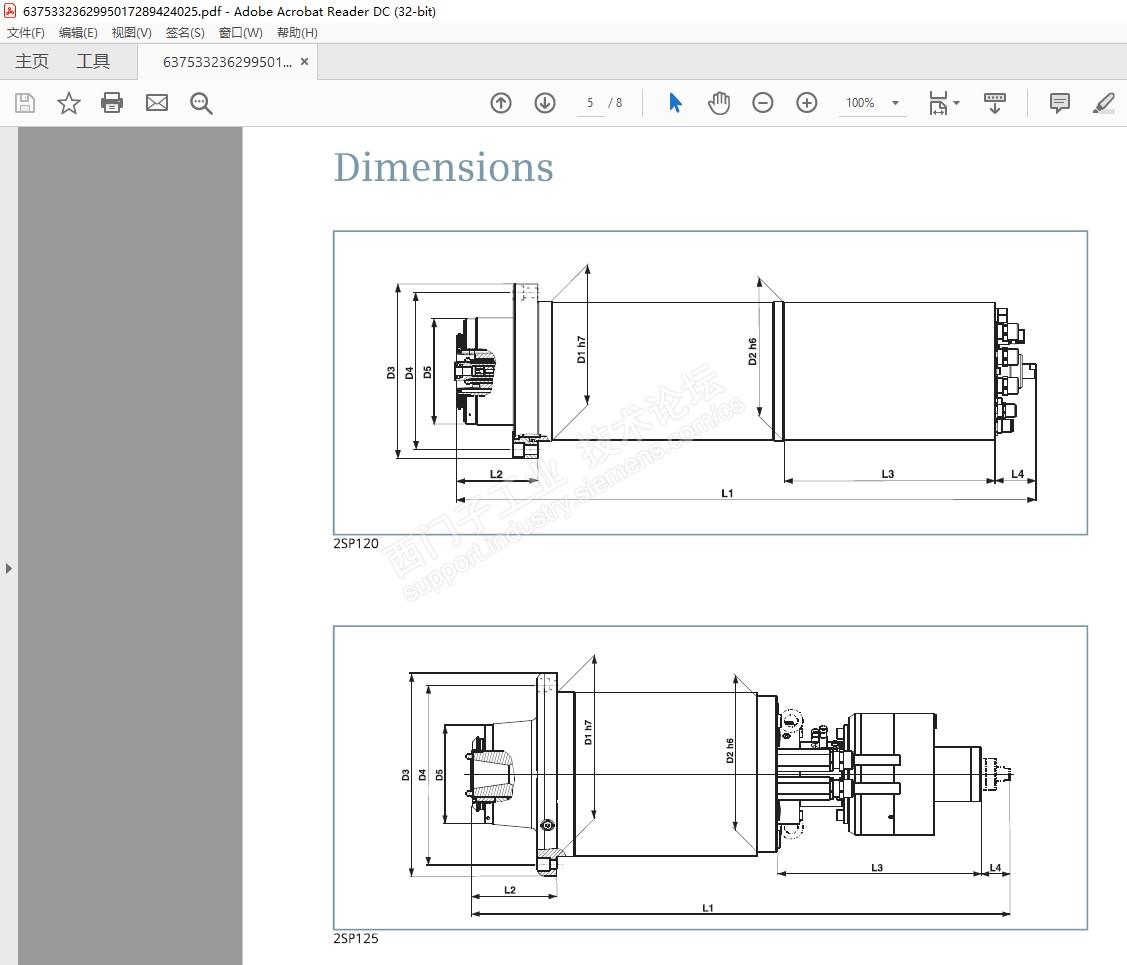Send file by email envelope icon

click(x=157, y=103)
